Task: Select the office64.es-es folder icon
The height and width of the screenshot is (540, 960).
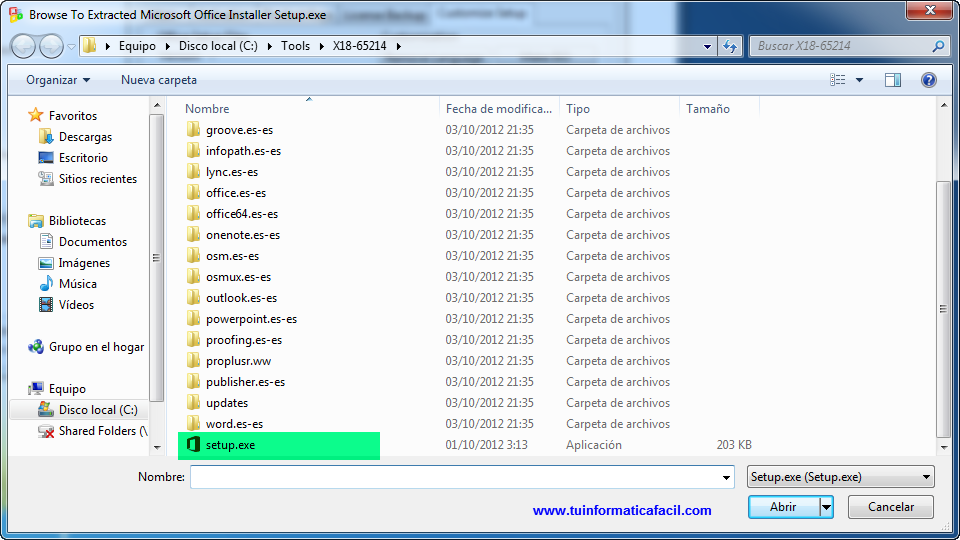Action: point(193,213)
